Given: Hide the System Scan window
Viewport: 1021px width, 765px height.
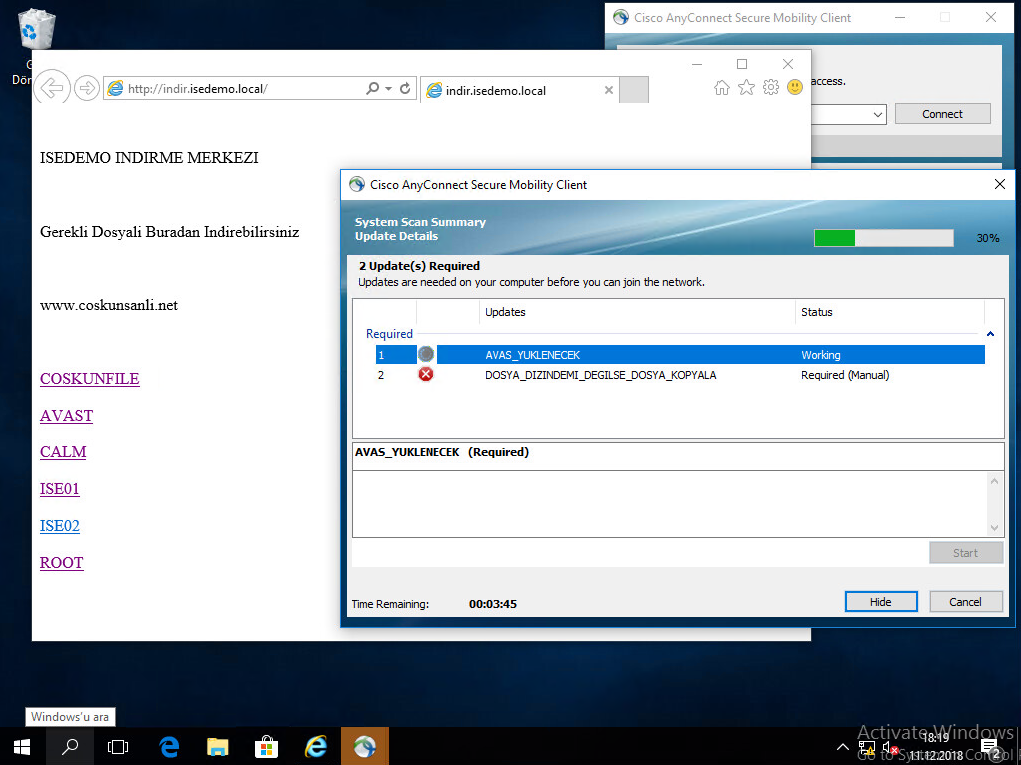Looking at the screenshot, I should click(881, 602).
